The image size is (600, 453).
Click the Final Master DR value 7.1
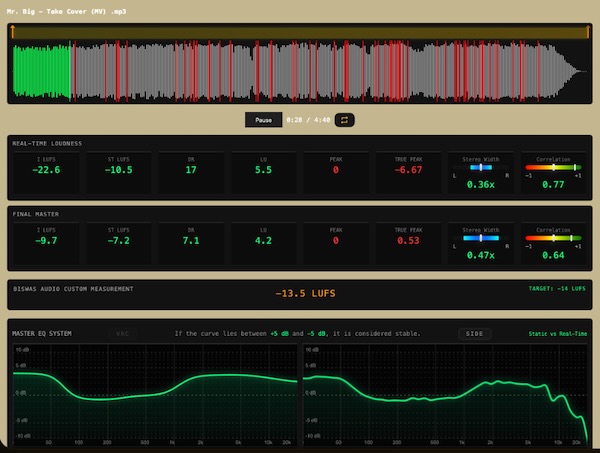191,241
